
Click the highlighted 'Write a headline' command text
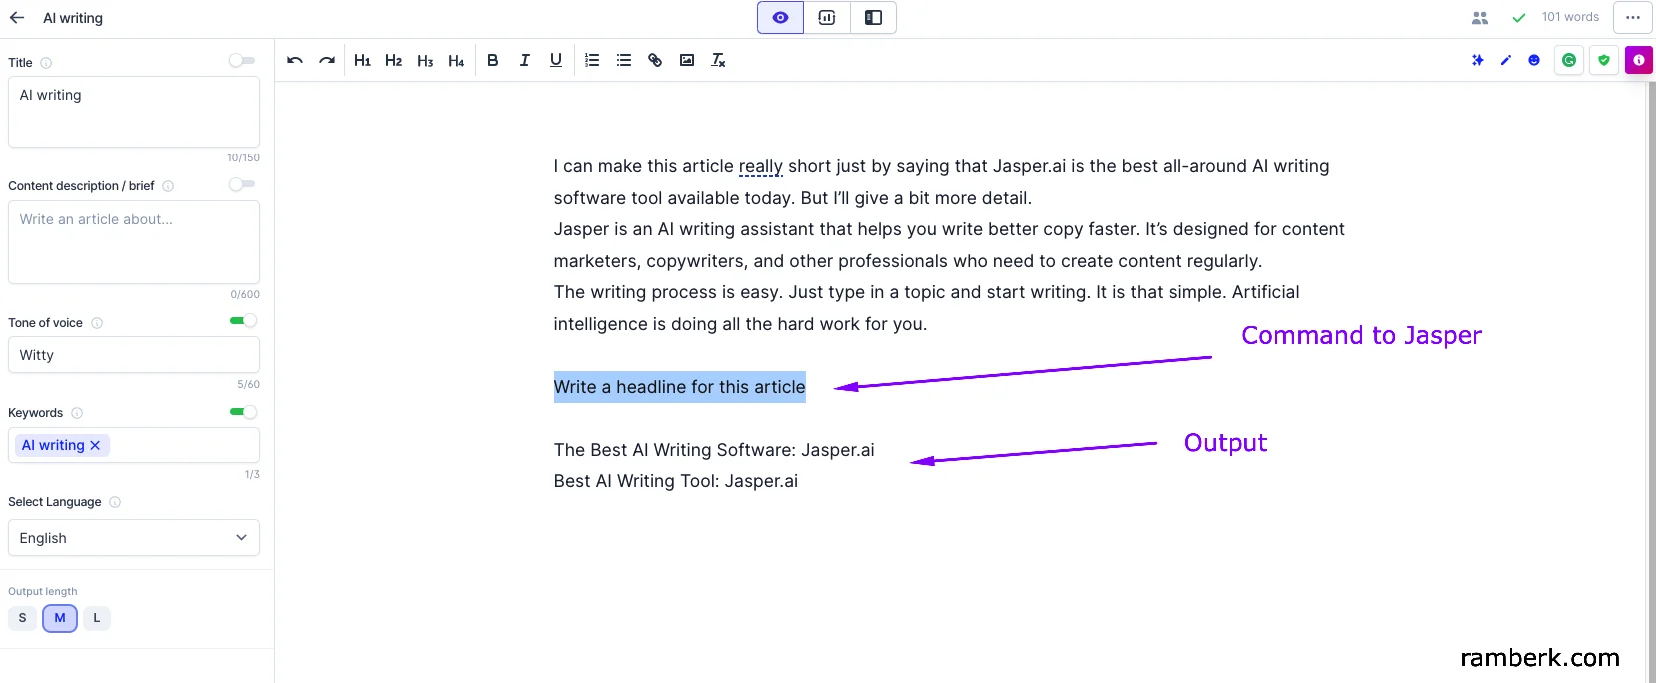[680, 387]
